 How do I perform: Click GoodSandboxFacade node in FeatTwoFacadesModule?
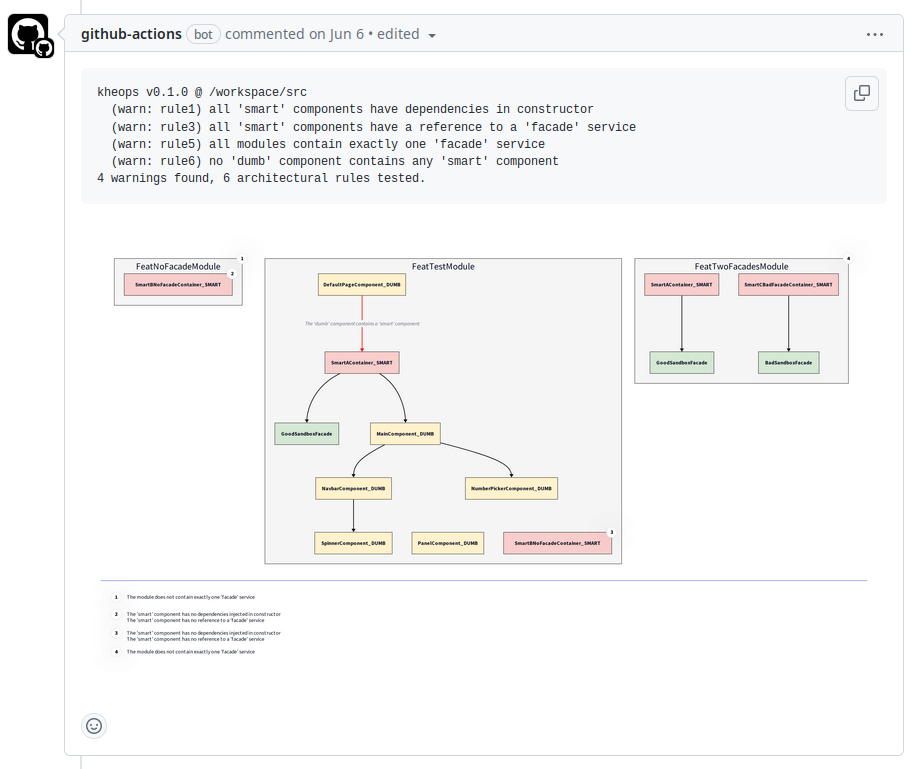pos(681,363)
